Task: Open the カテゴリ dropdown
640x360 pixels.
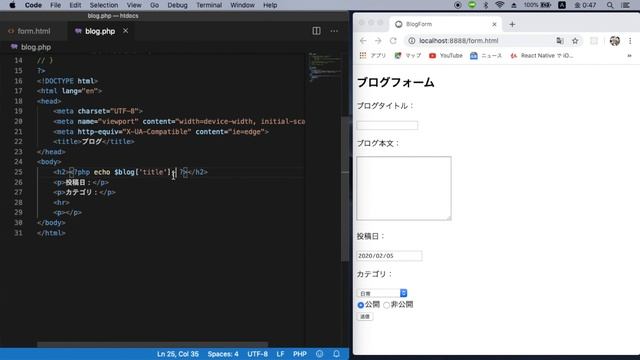Action: click(x=382, y=293)
